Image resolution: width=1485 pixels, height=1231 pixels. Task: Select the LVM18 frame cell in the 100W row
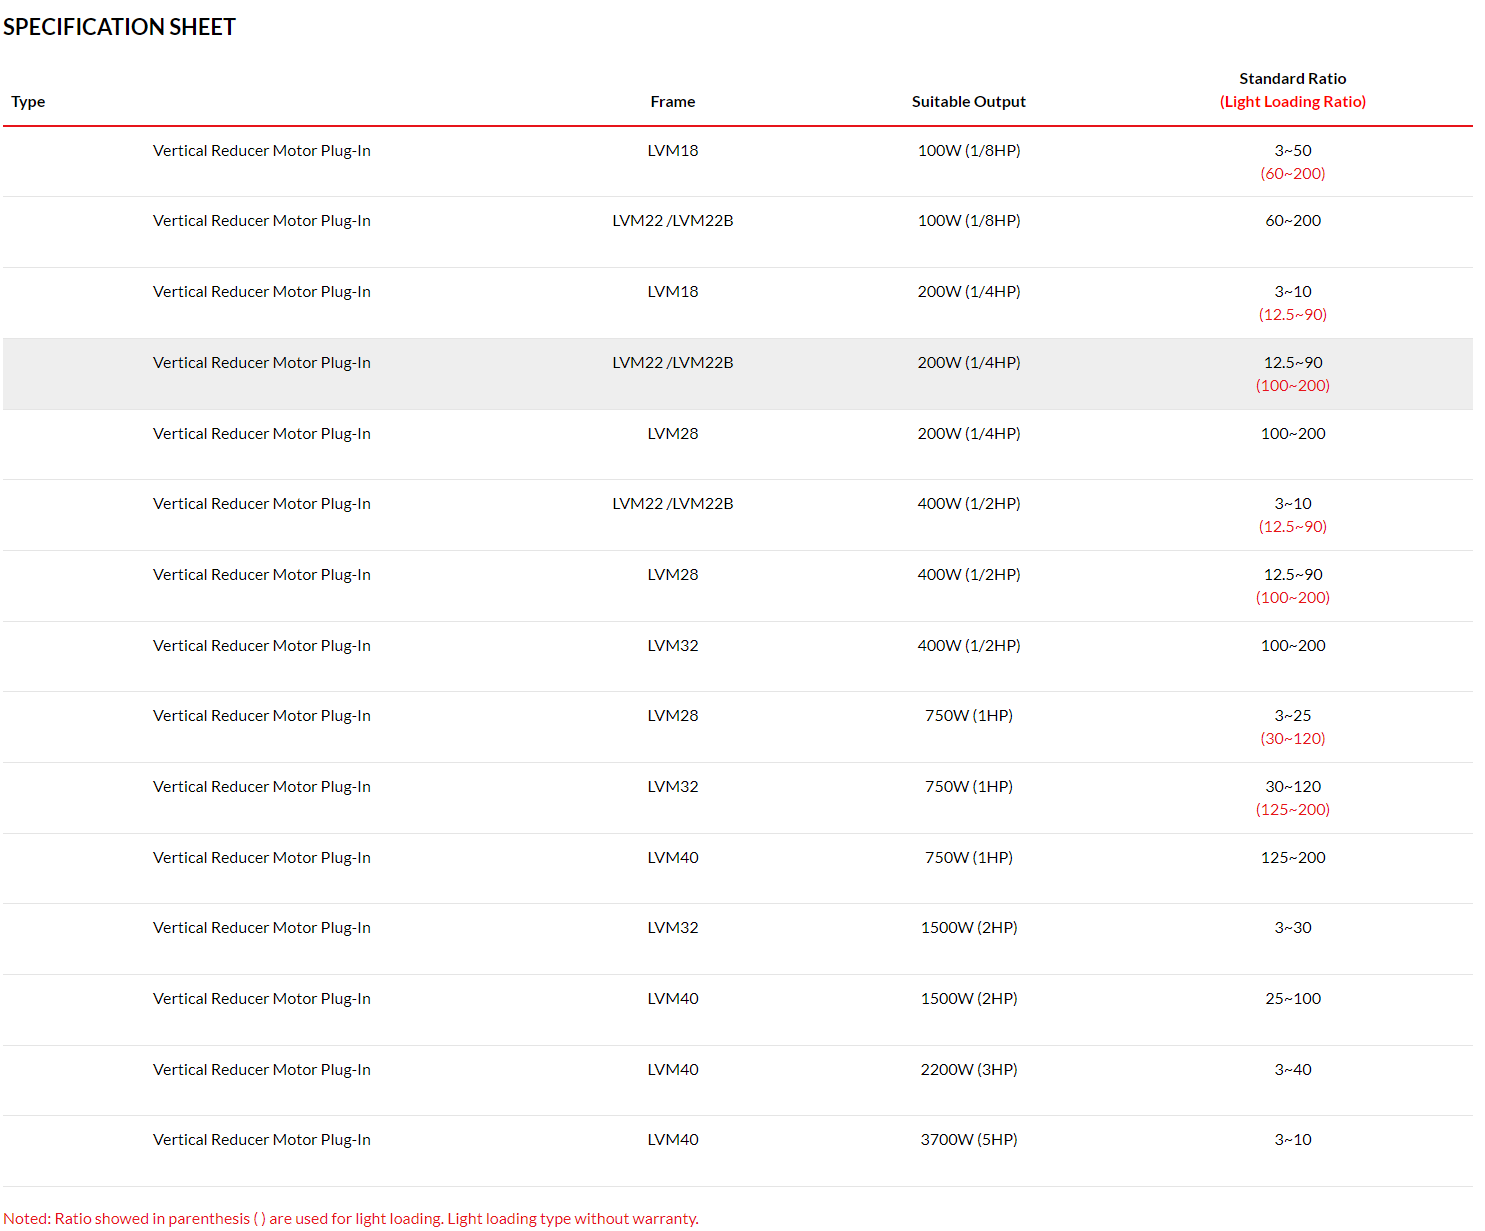click(x=673, y=151)
